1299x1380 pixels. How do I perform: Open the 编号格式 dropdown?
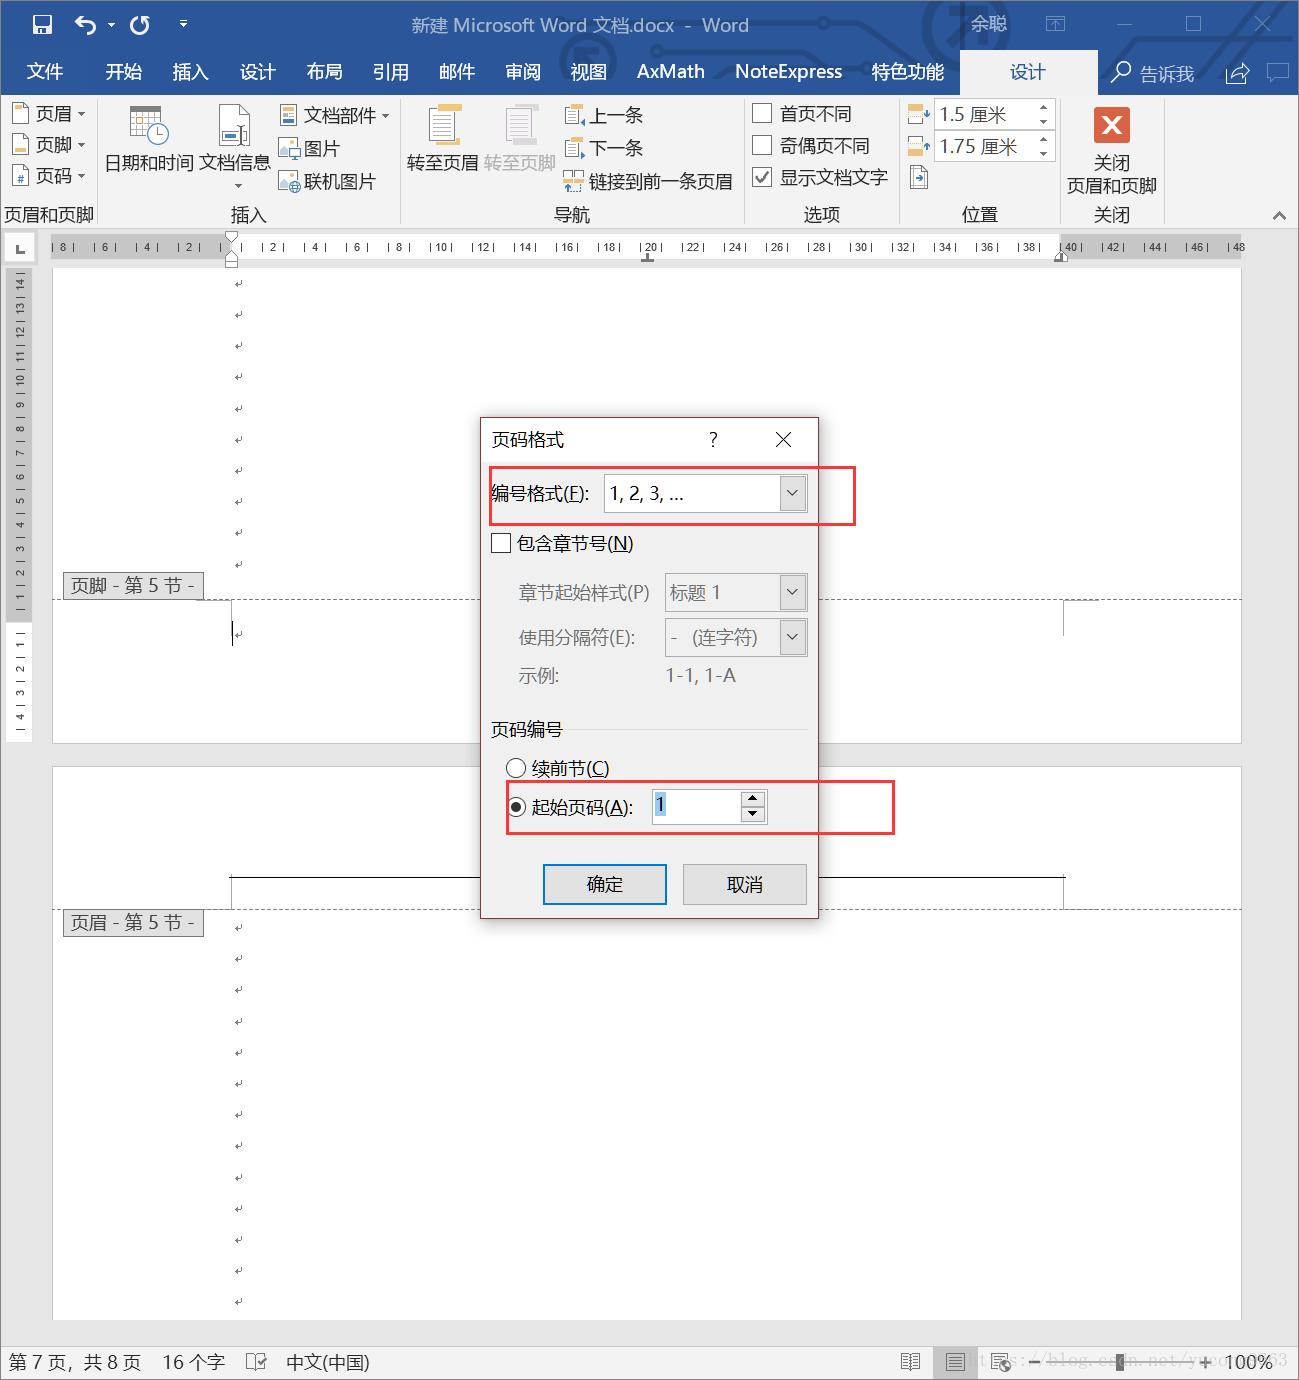click(x=792, y=493)
